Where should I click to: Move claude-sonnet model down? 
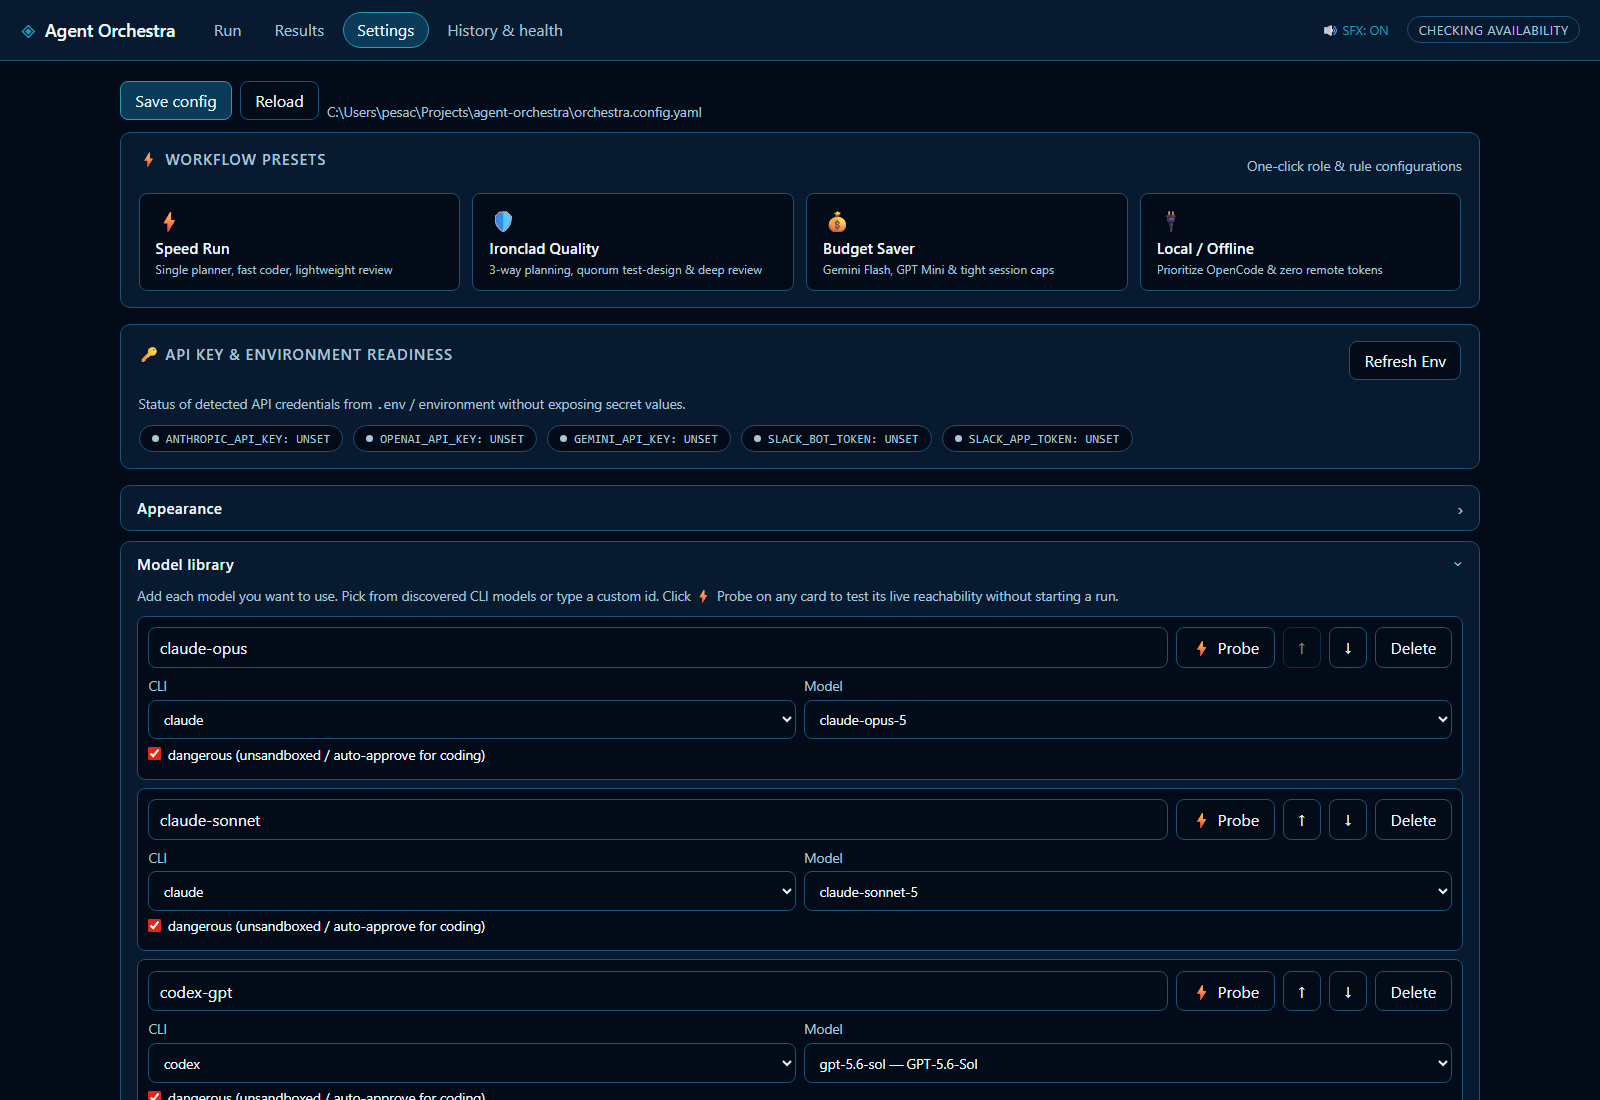(1348, 820)
